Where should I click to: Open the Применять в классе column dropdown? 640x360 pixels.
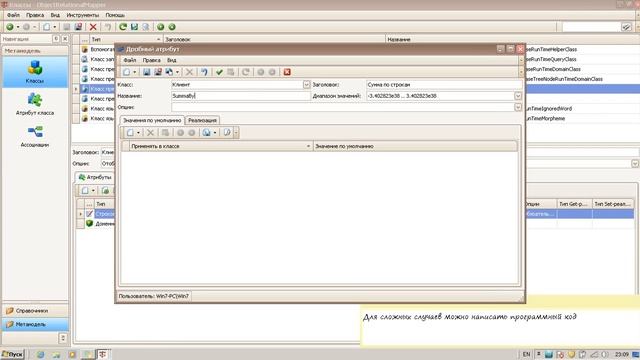pyautogui.click(x=308, y=146)
